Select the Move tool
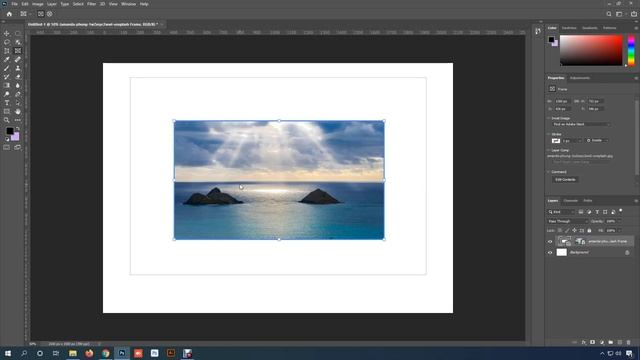 tap(7, 33)
